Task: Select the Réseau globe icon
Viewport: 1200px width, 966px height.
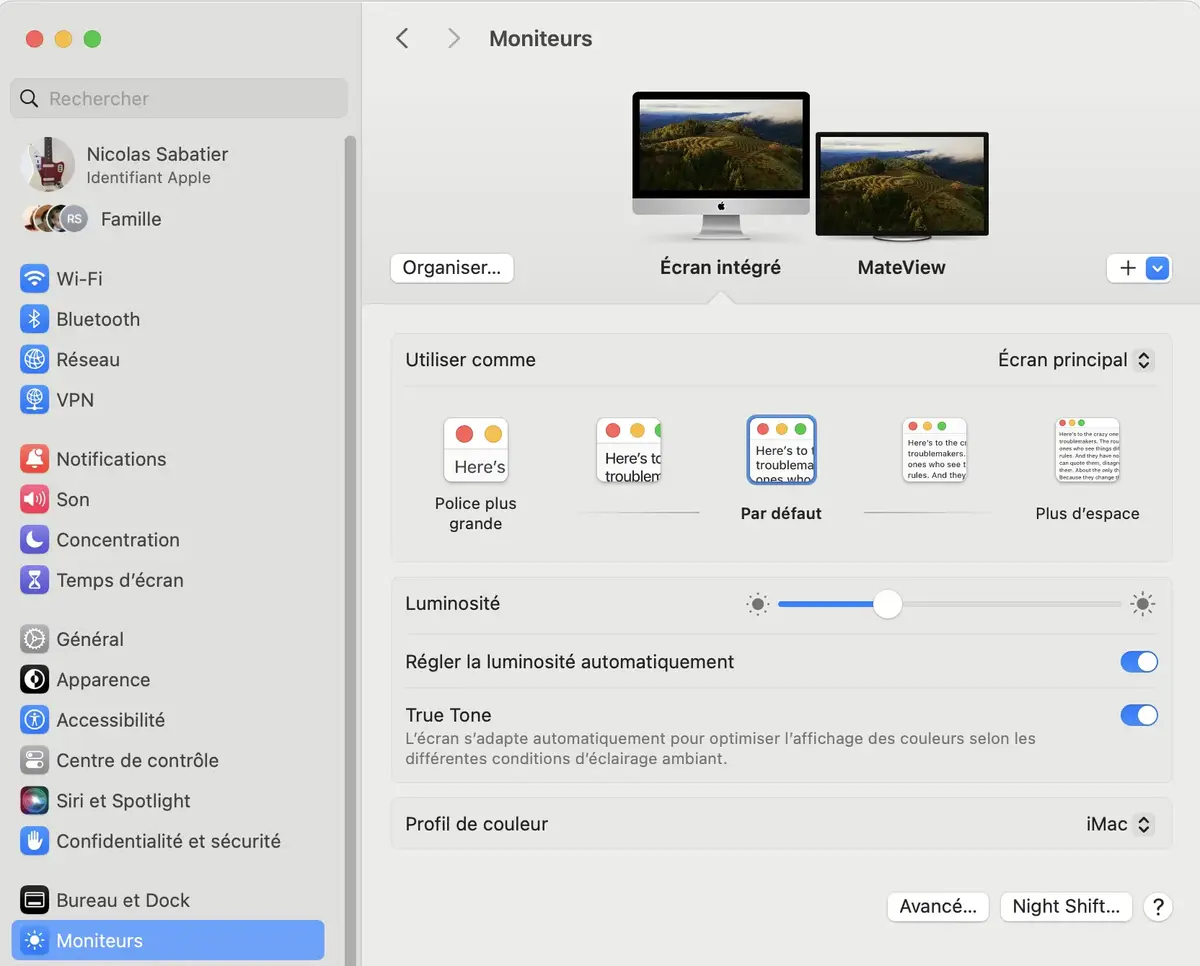Action: [35, 359]
